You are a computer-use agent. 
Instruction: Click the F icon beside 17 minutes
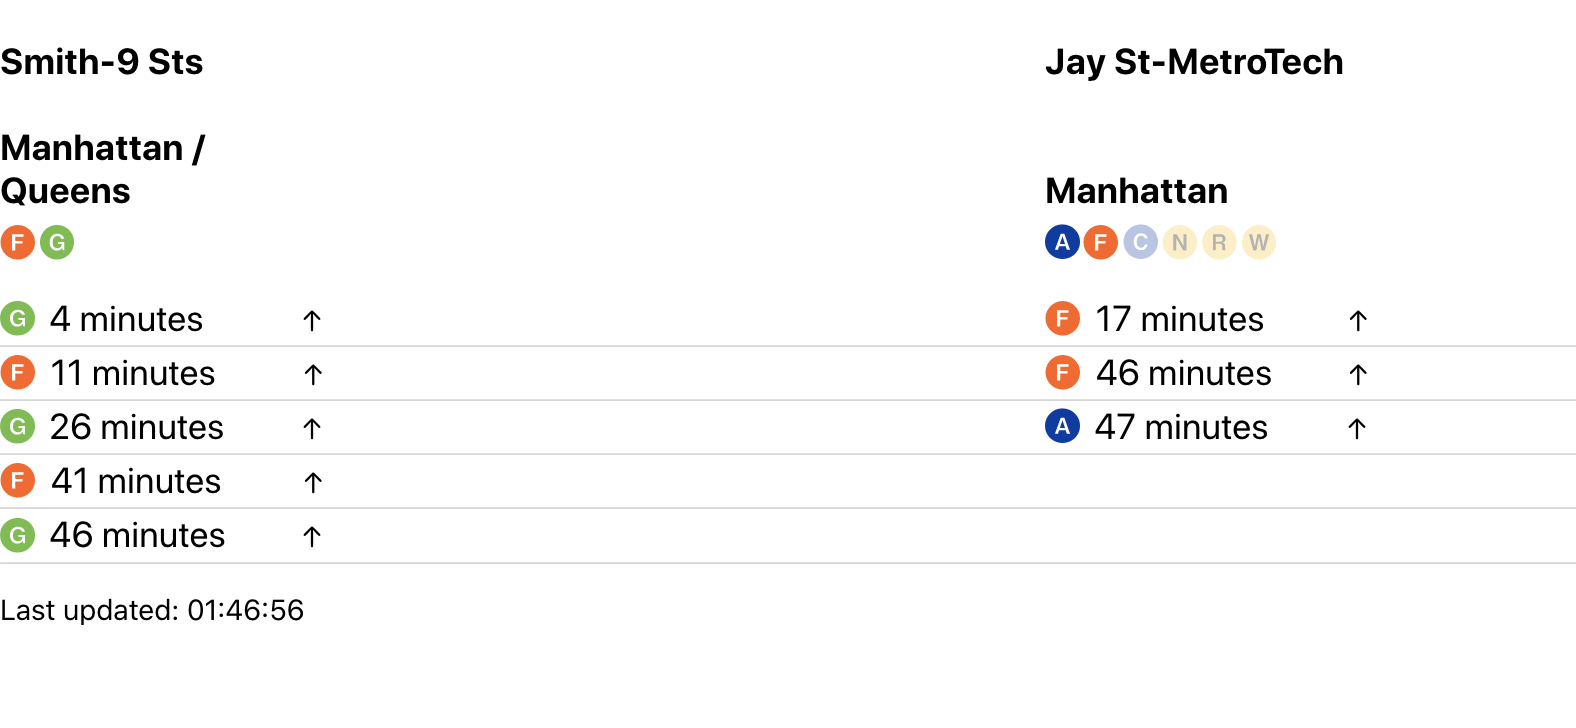click(1062, 318)
